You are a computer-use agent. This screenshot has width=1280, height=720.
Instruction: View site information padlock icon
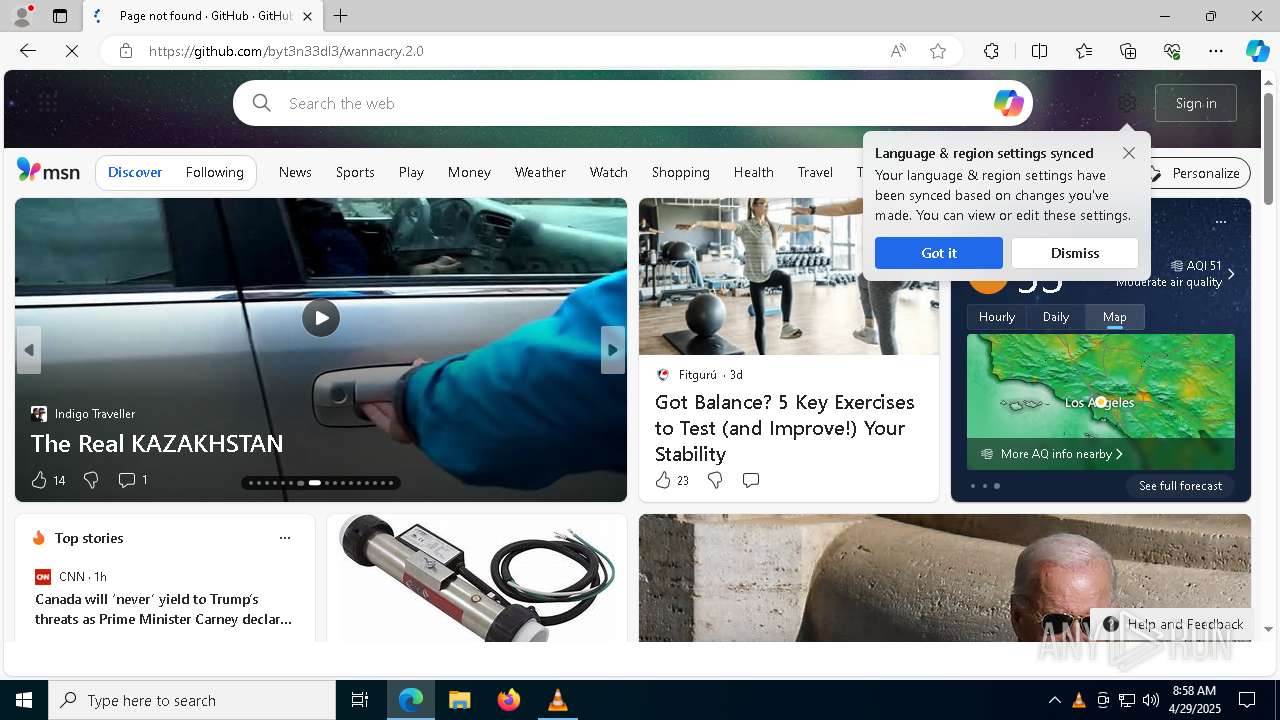(126, 51)
